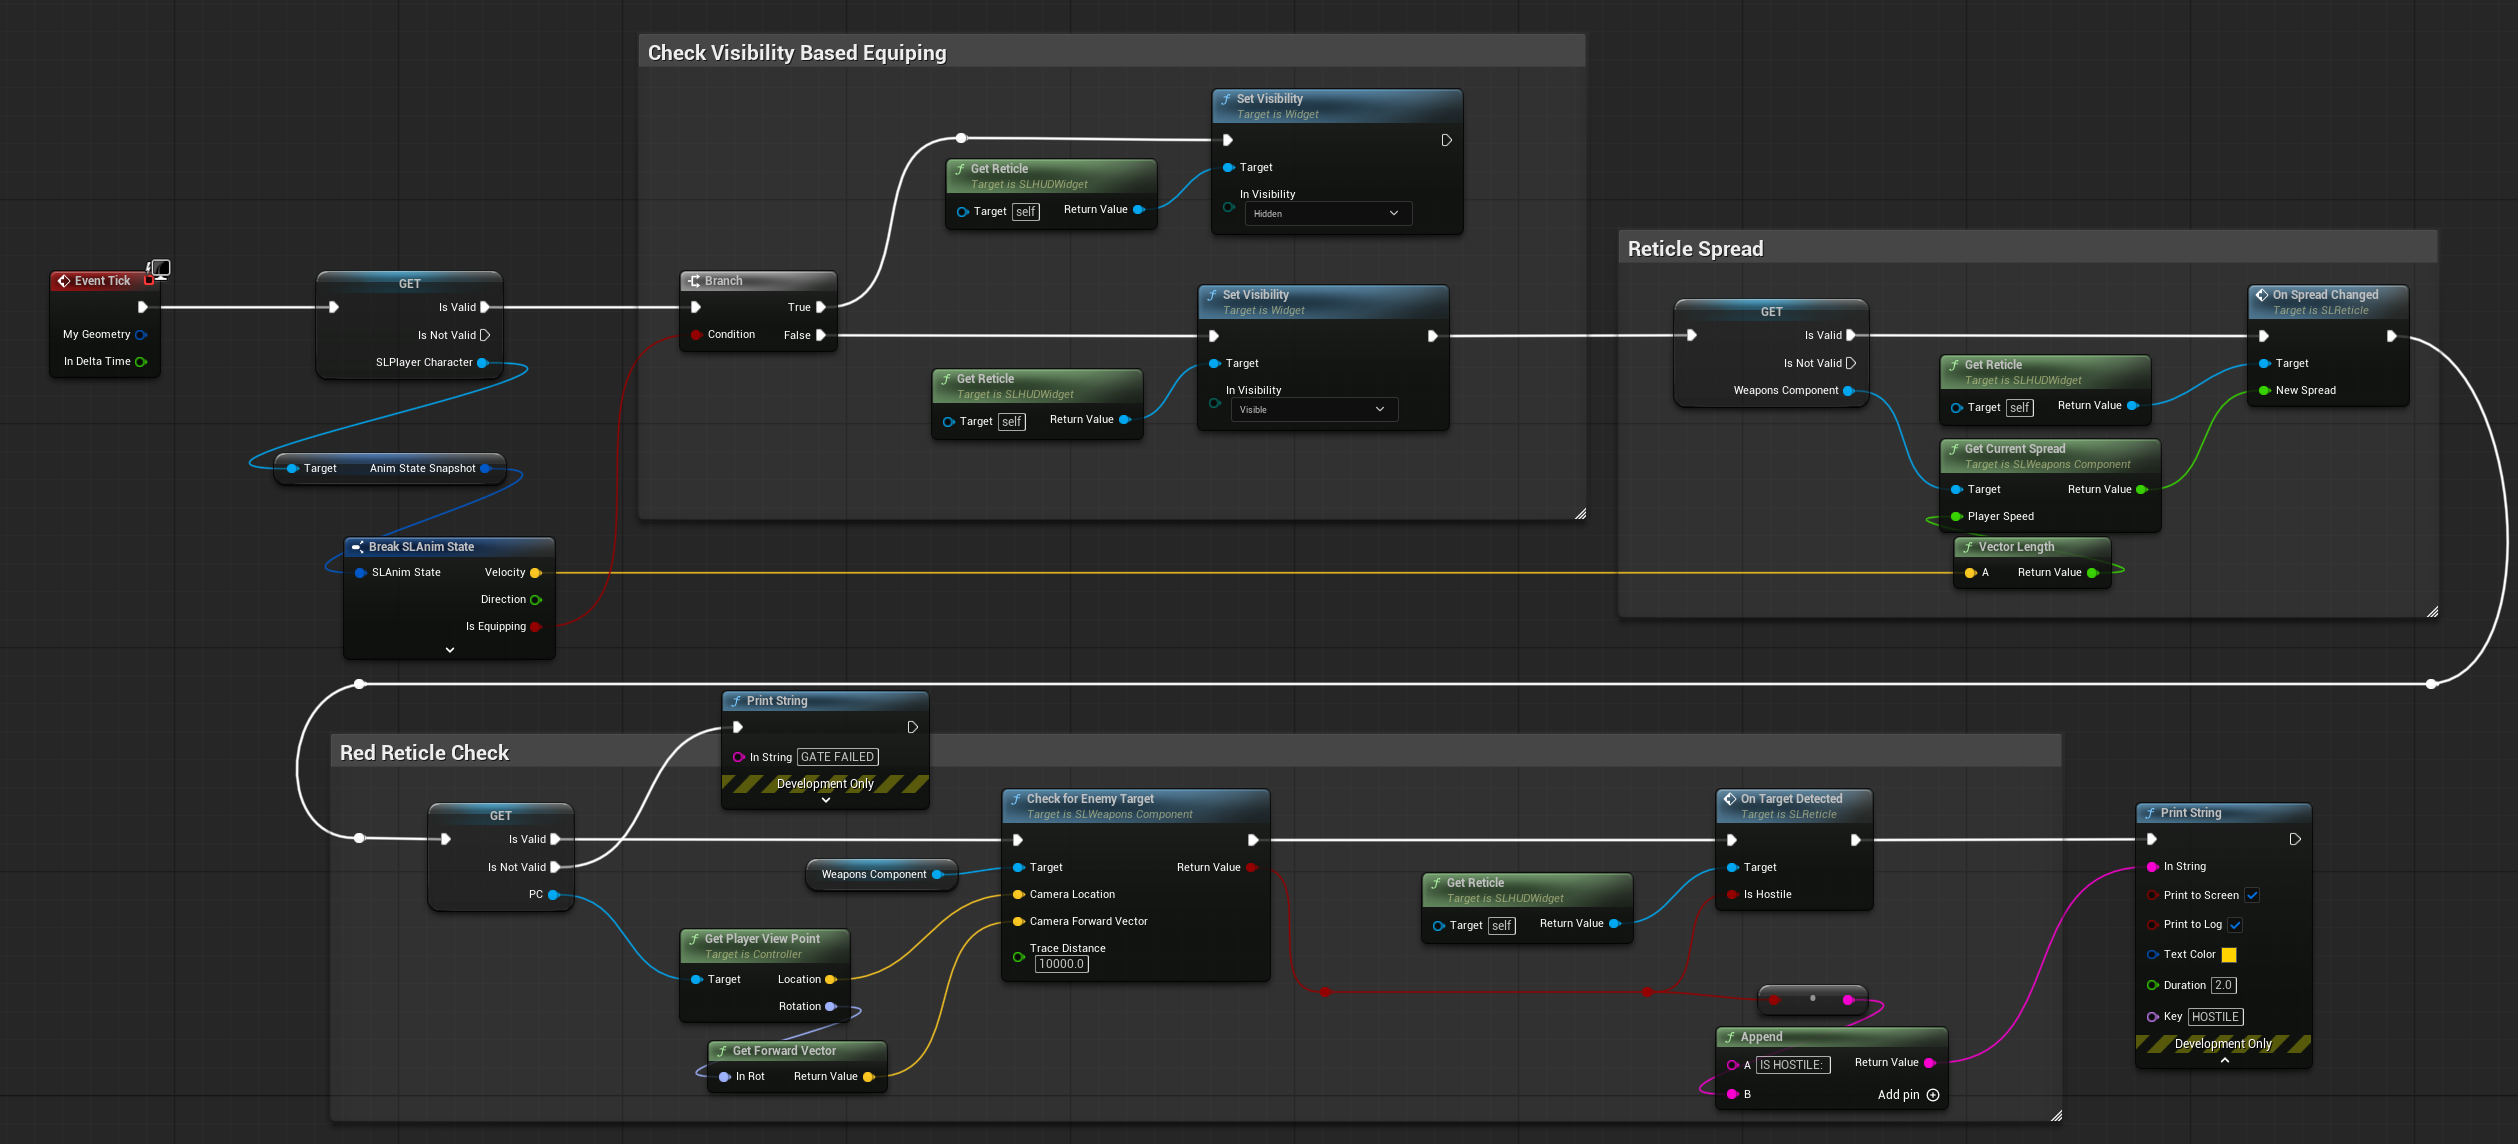The image size is (2518, 1144).
Task: Click the Anim State Snapshot variable node
Action: point(390,469)
